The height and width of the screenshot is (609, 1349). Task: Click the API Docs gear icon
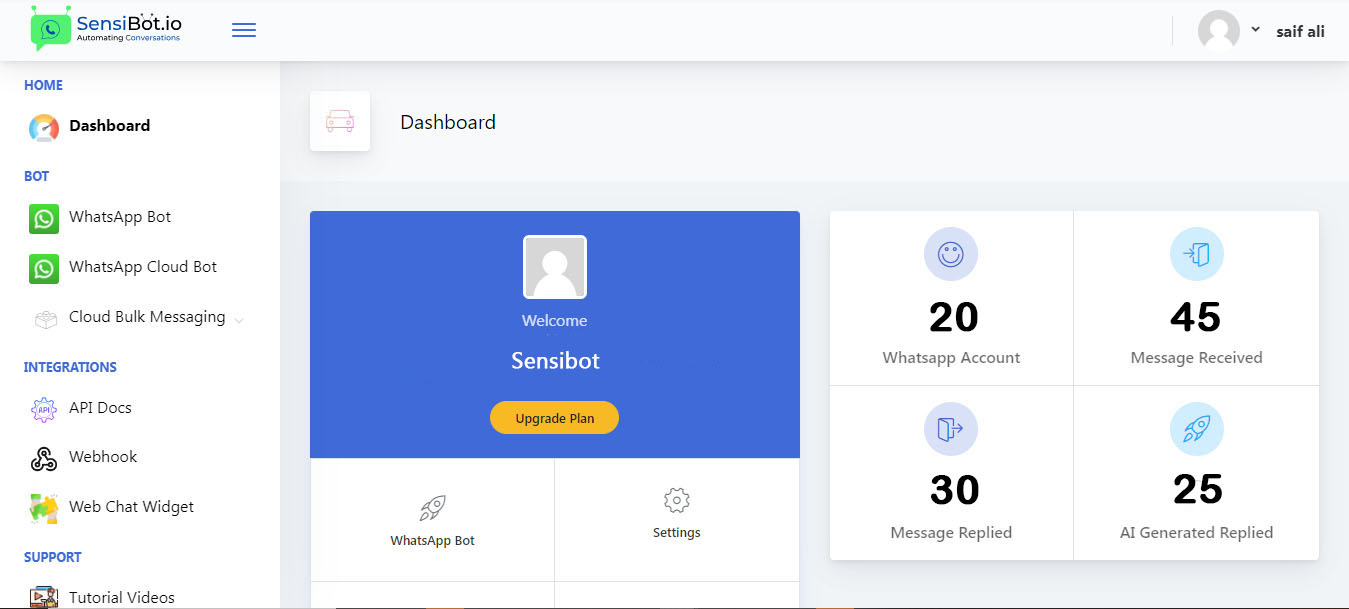tap(44, 409)
